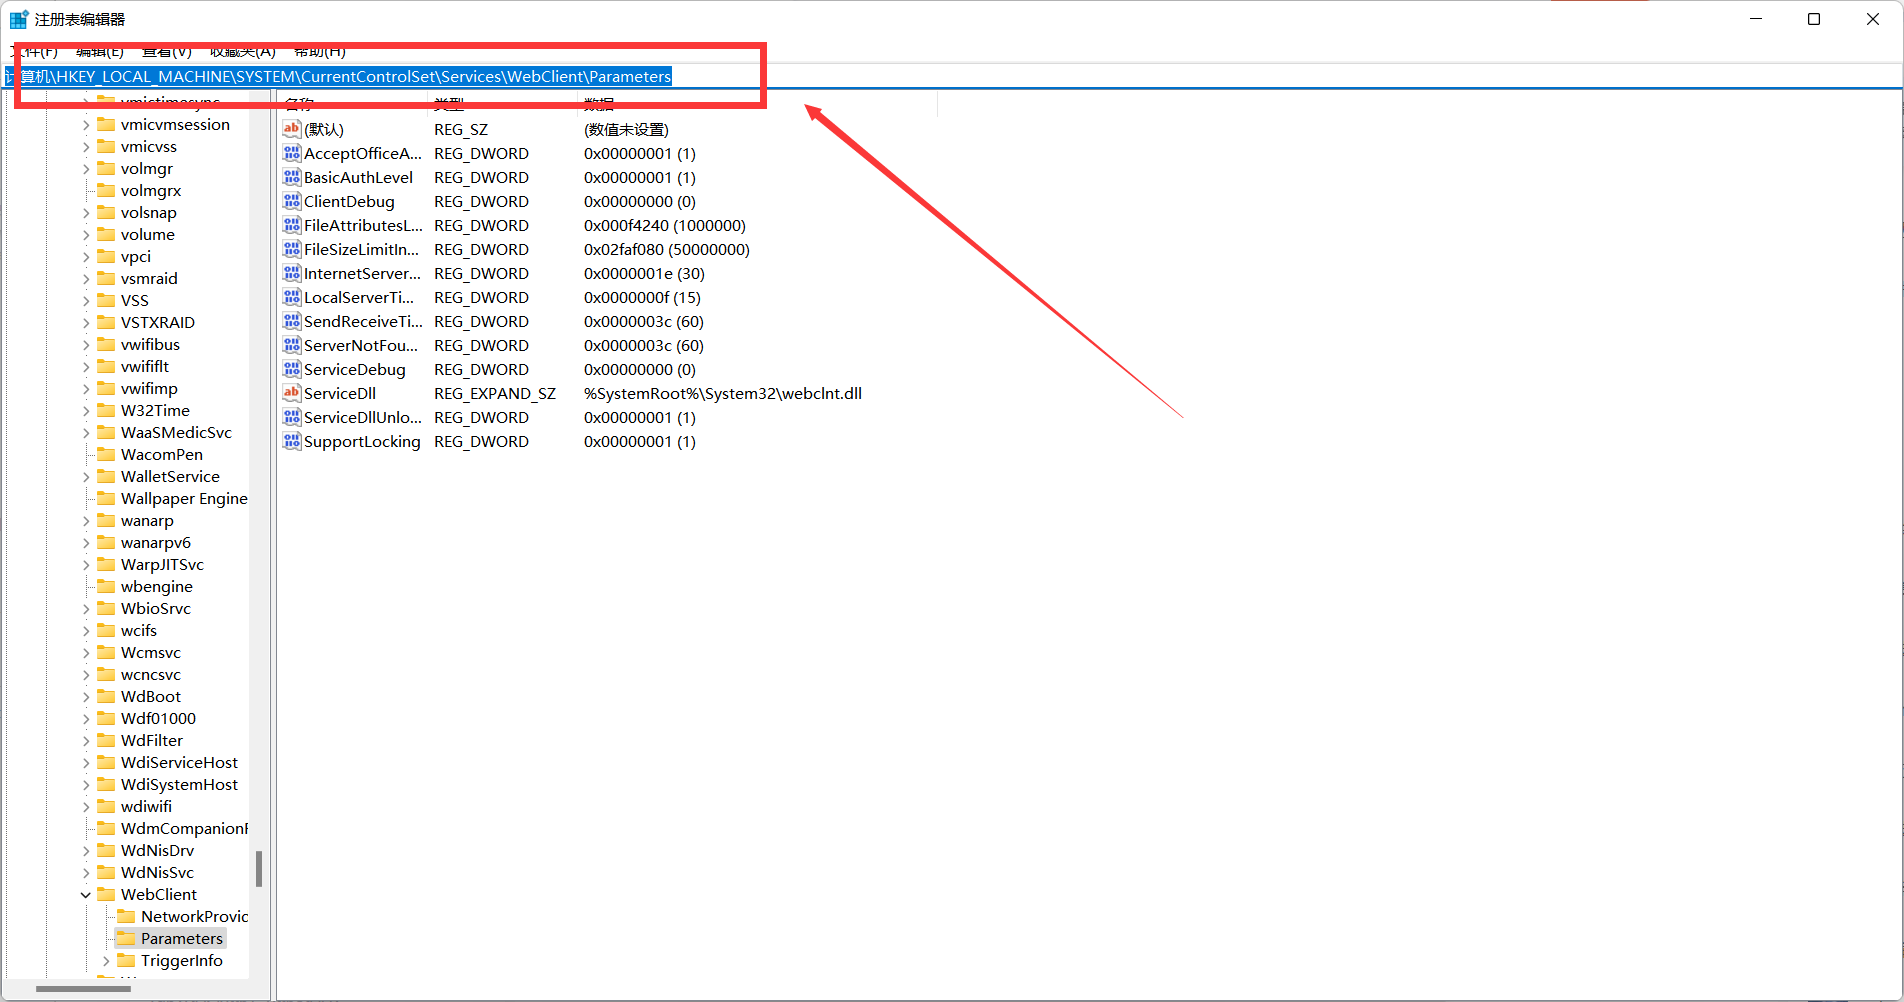The width and height of the screenshot is (1904, 1002).
Task: Click the DWORD icon next to AcceptOfficeA...
Action: tap(292, 153)
